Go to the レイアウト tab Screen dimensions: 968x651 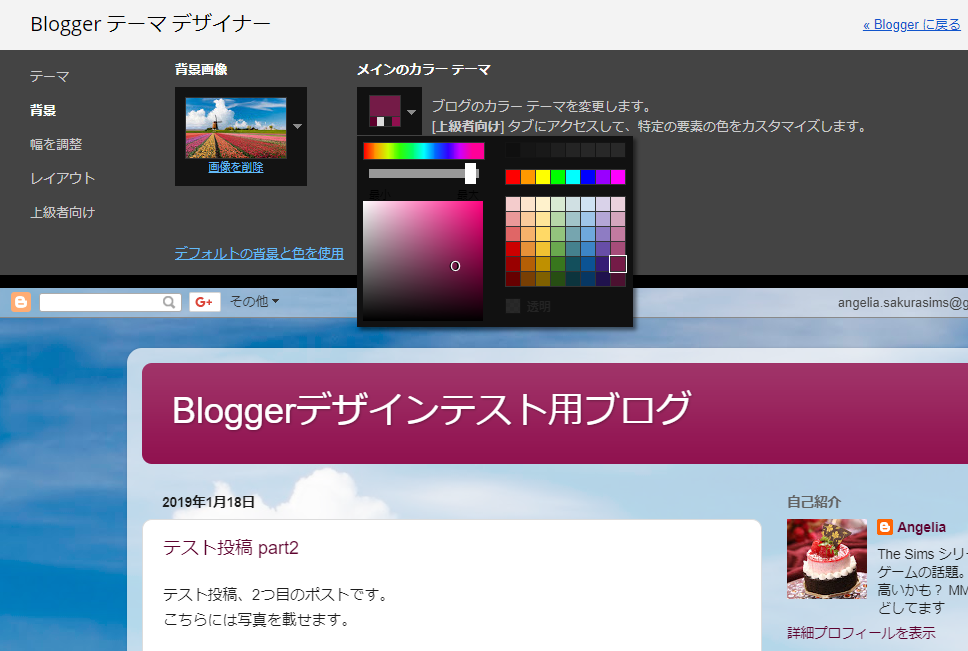coord(62,178)
